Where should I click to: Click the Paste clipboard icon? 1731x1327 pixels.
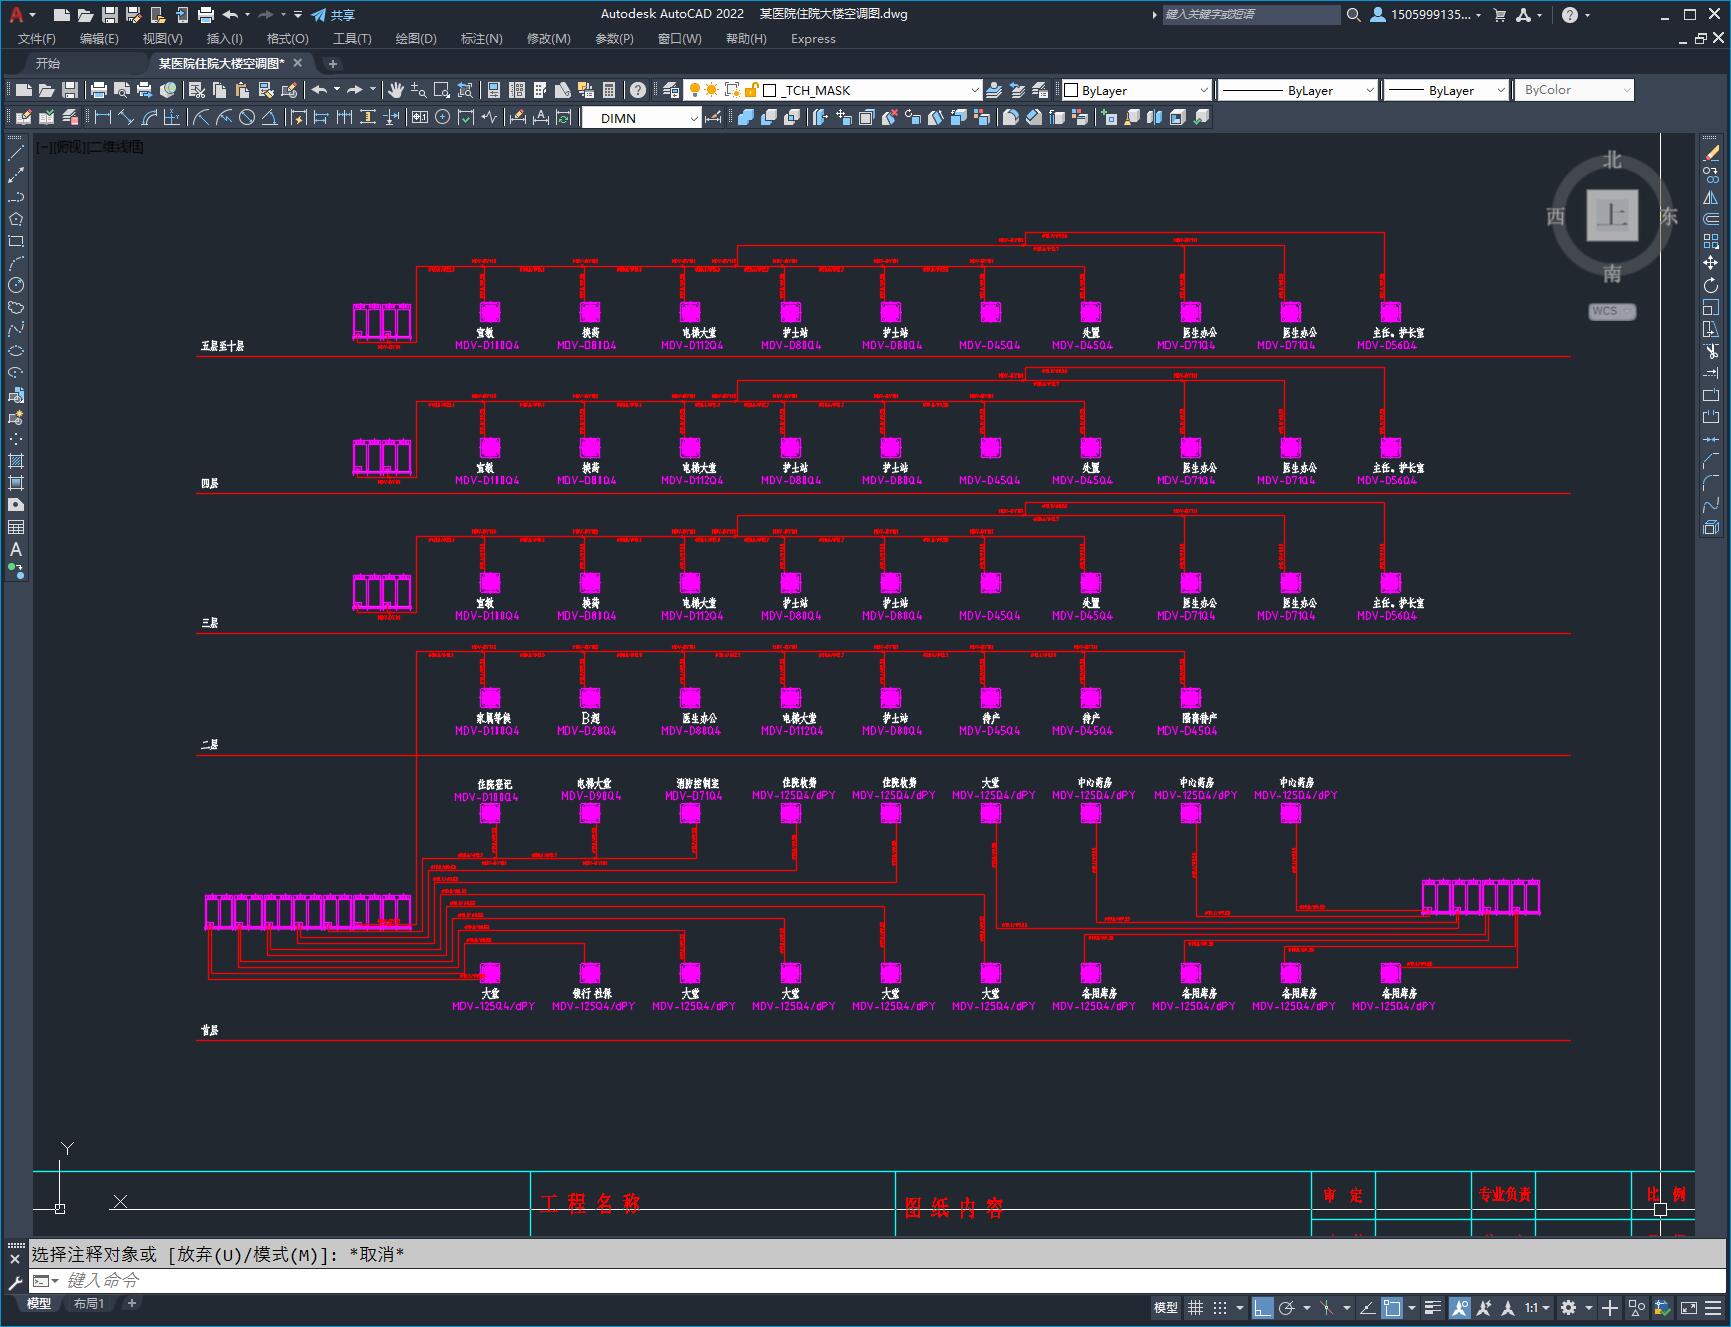point(242,90)
